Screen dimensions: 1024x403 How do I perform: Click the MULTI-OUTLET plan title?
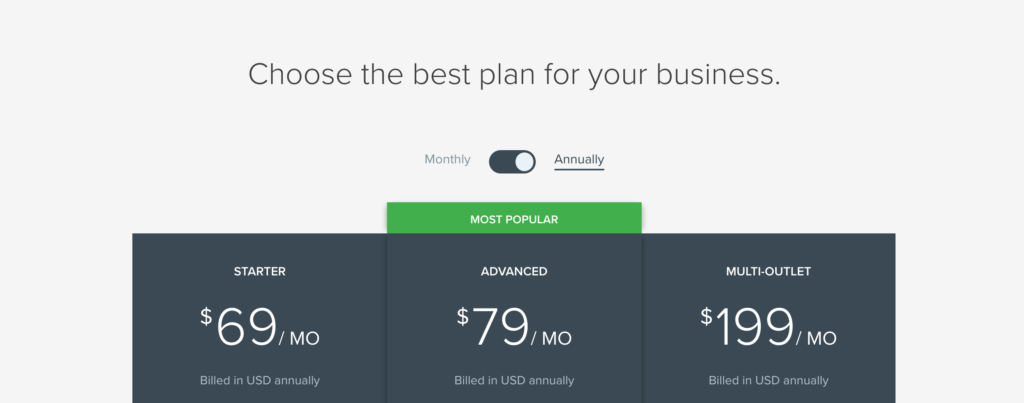coord(769,271)
